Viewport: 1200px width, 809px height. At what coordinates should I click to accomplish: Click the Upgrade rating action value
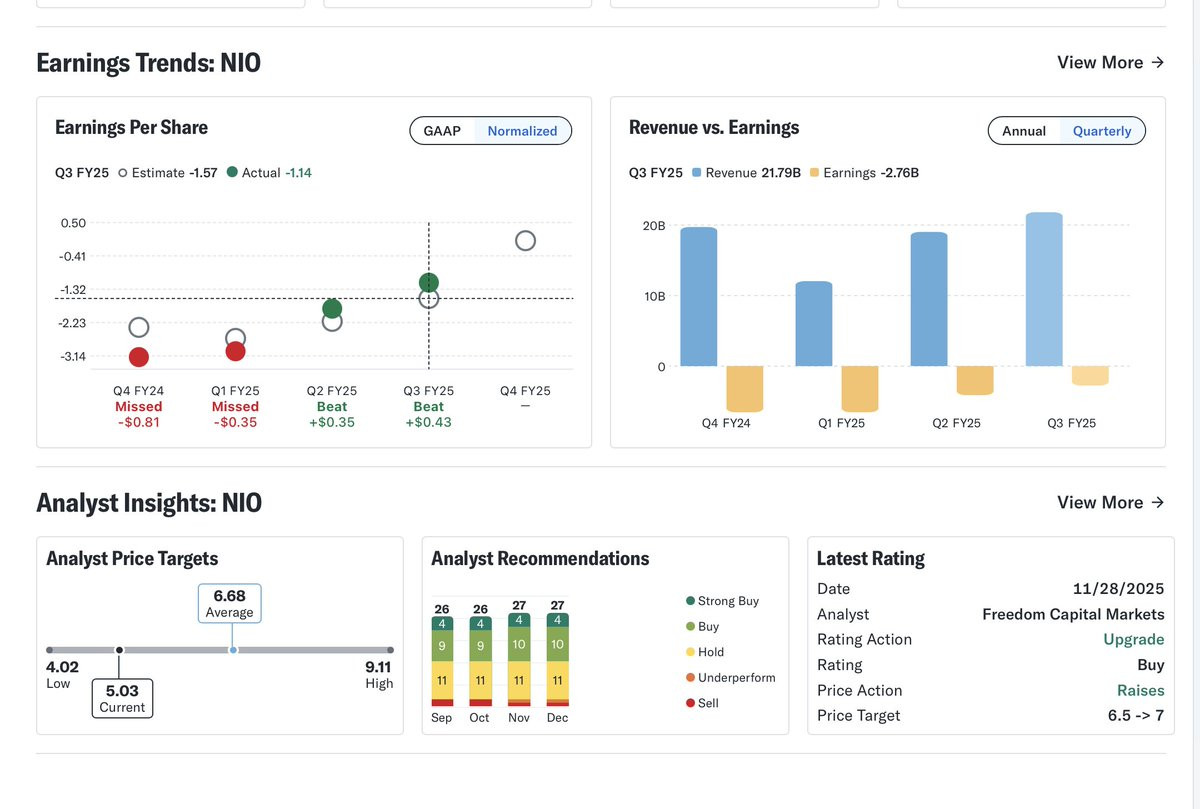1134,640
